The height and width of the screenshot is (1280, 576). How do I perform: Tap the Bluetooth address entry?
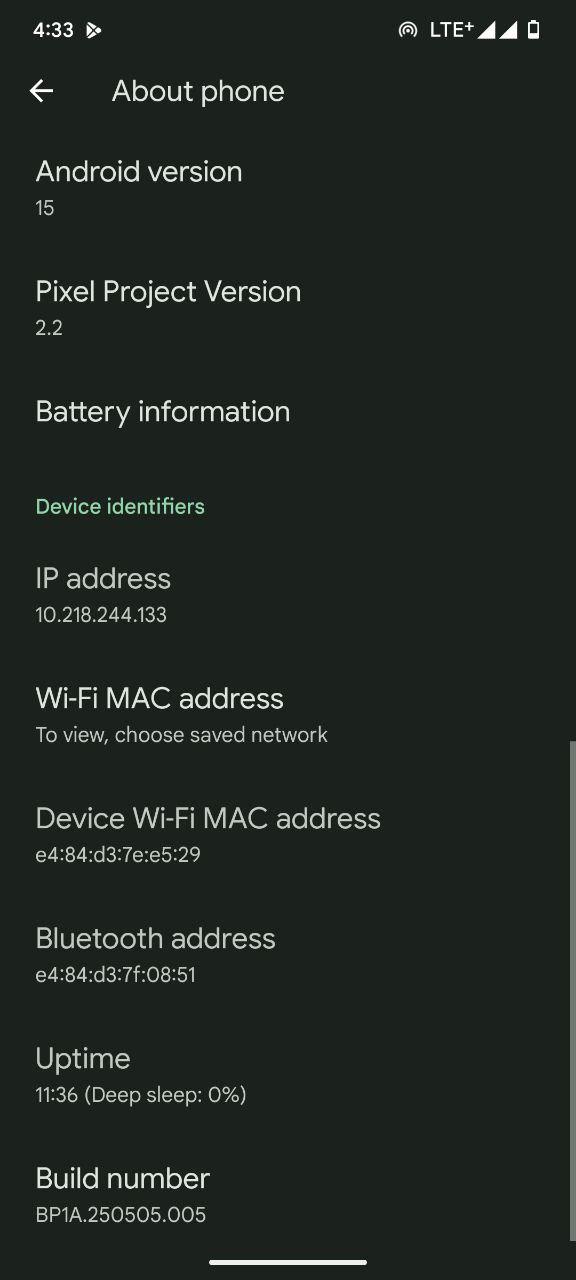[288, 955]
